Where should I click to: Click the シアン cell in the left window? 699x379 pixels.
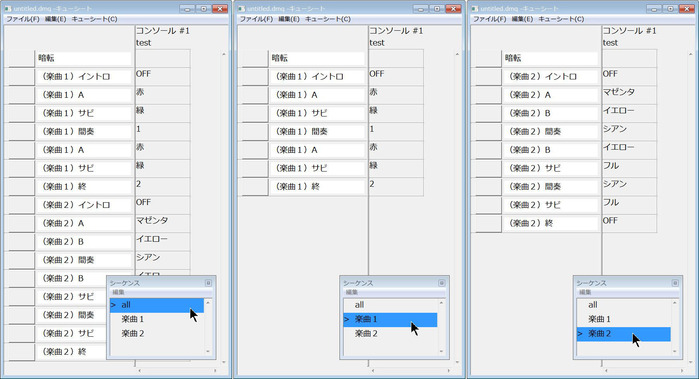click(x=162, y=260)
